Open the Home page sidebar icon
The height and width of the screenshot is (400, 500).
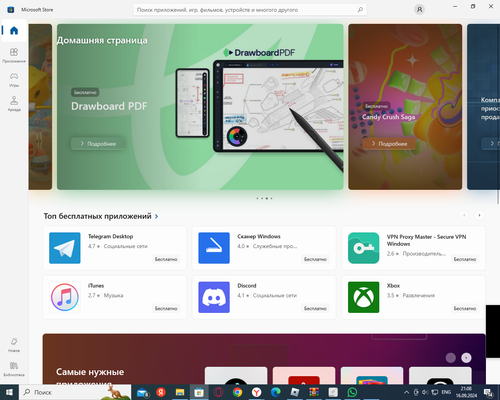14,31
